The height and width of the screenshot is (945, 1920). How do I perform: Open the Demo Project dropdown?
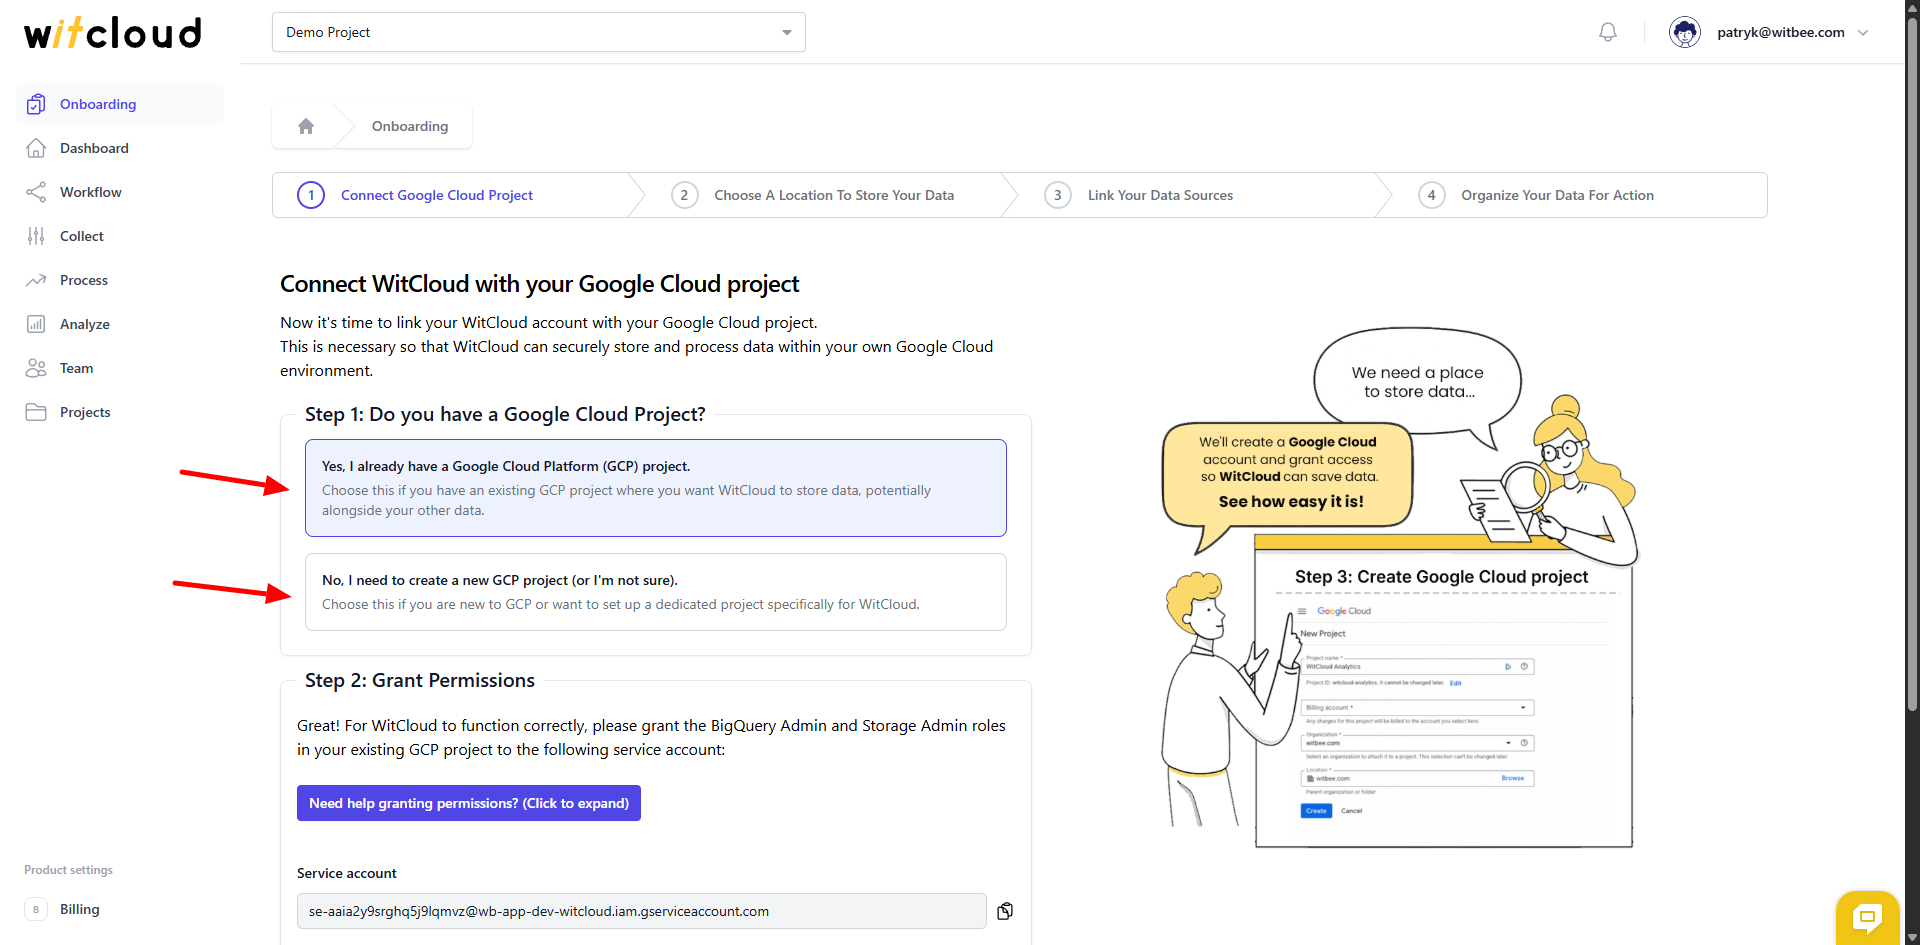pos(539,32)
